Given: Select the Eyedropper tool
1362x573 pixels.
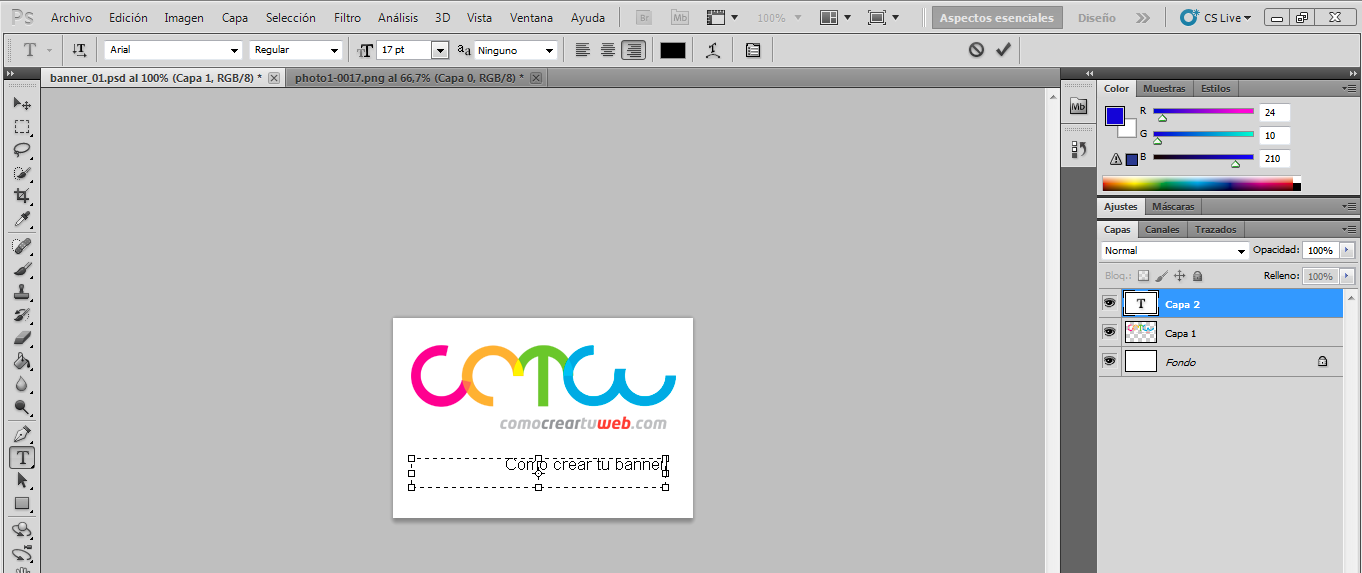Looking at the screenshot, I should pos(22,219).
